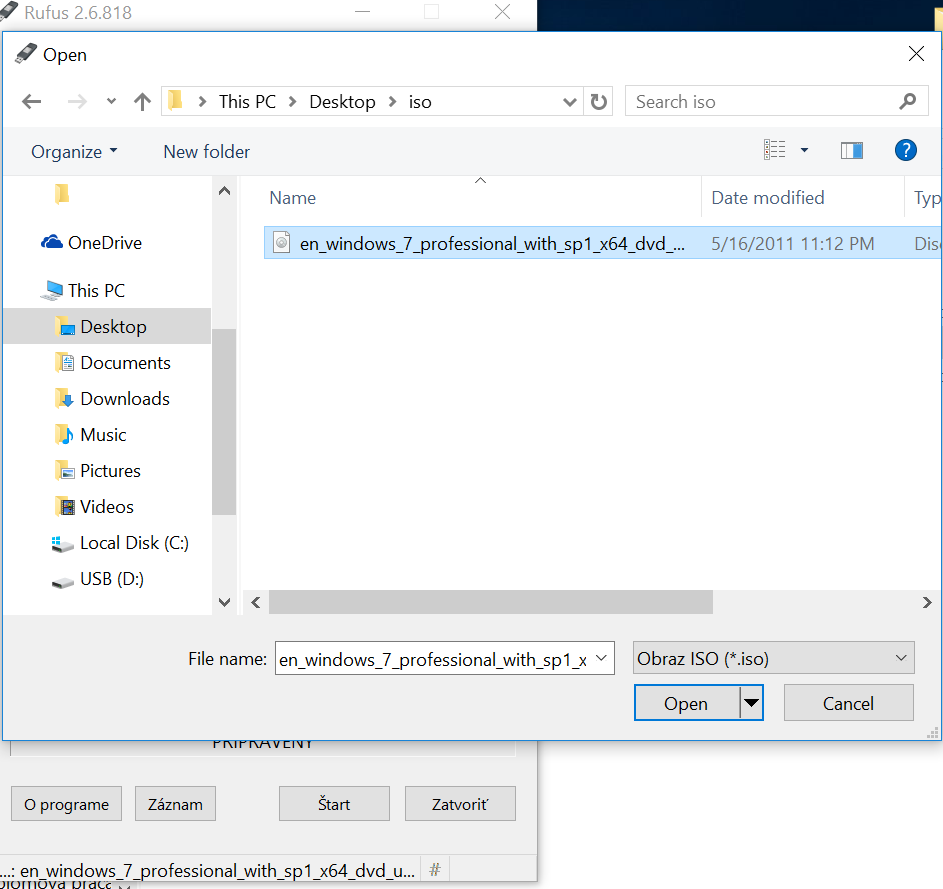Screen dimensions: 943x889
Task: Expand the address bar history dropdown
Action: point(569,102)
